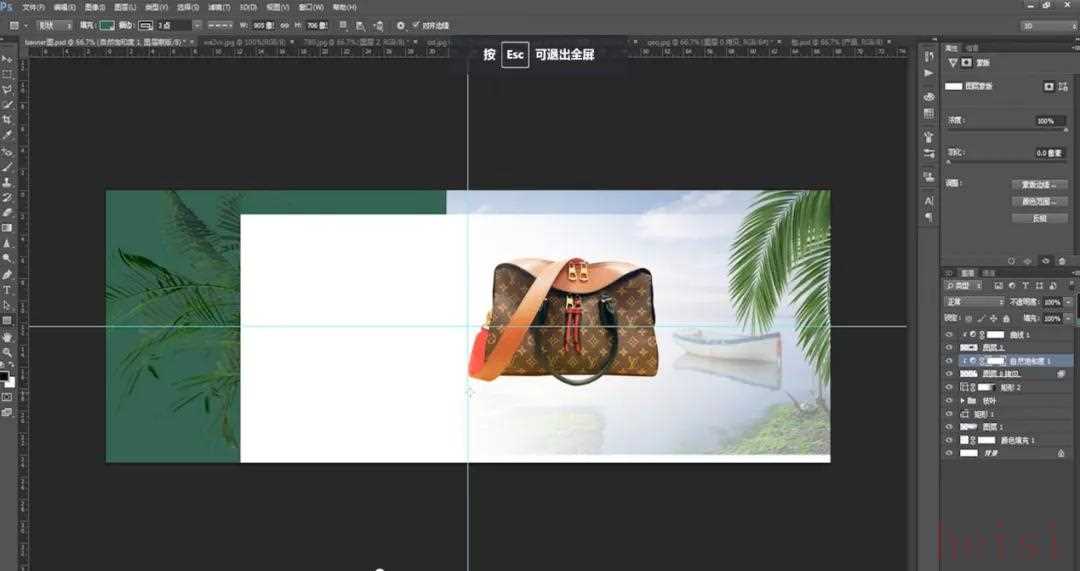This screenshot has height=571, width=1080.
Task: Open the layer blend mode dropdown 正常
Action: pos(975,301)
